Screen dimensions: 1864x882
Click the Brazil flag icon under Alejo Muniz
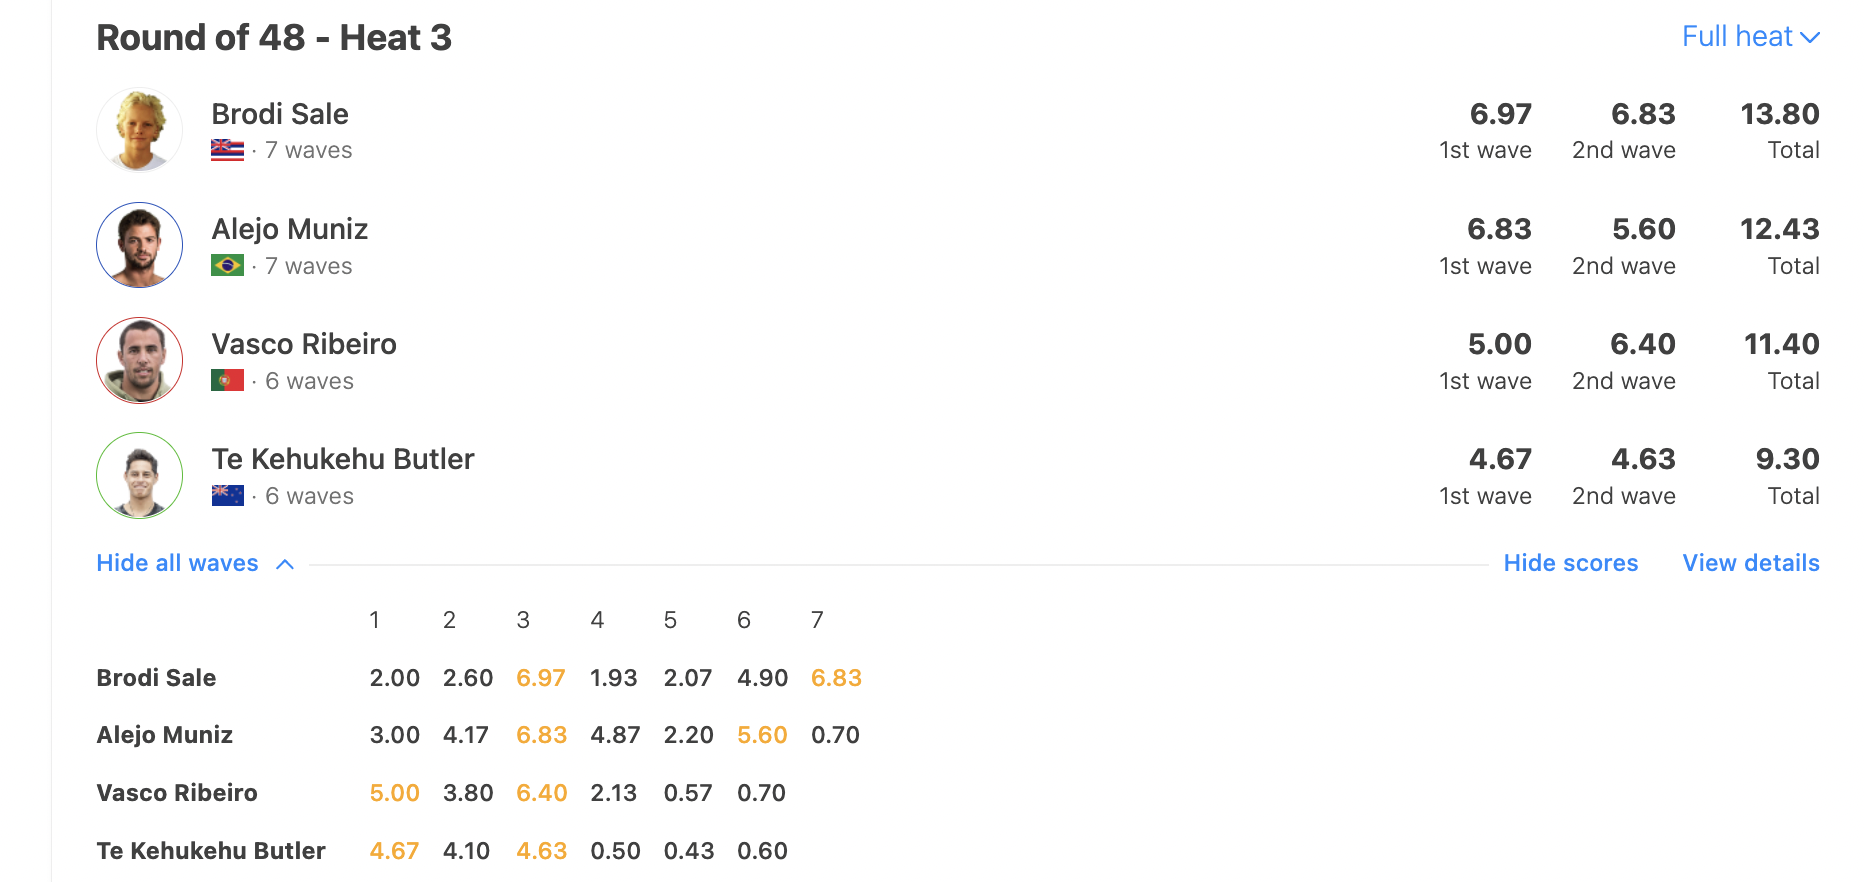pyautogui.click(x=227, y=265)
